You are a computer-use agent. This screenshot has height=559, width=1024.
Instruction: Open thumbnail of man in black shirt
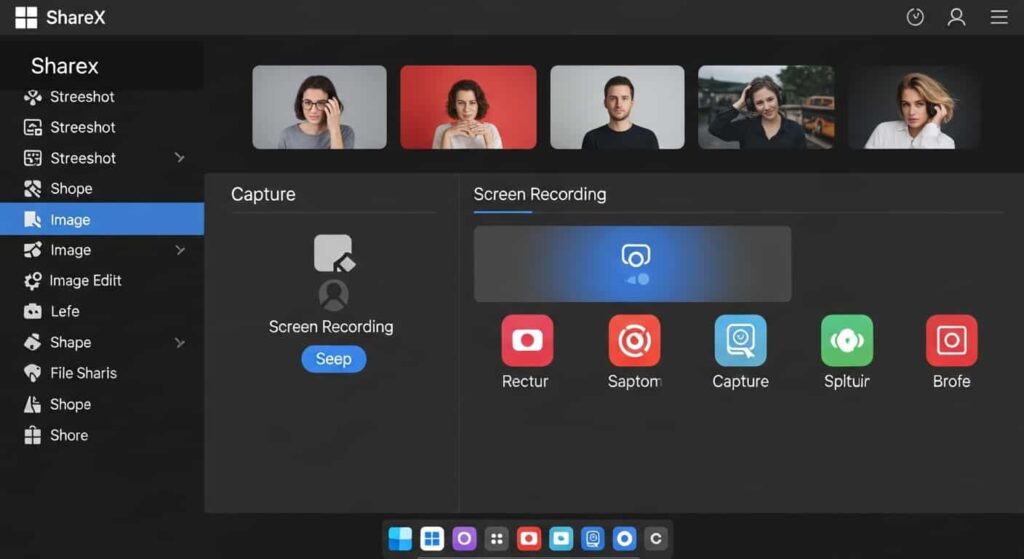click(x=617, y=107)
